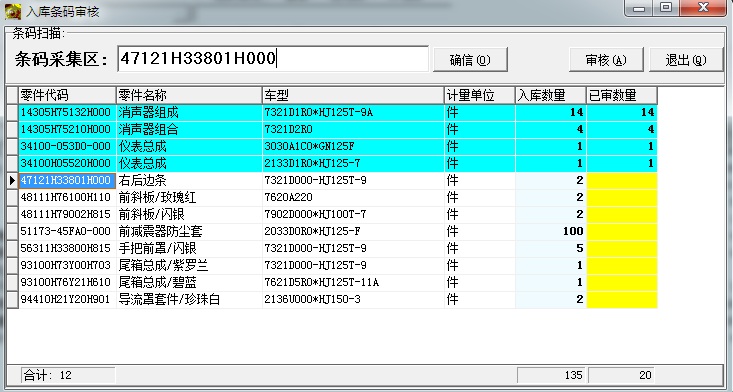Select cell 14305H75210H000
Screen dimensions: 733x392
click(67, 129)
